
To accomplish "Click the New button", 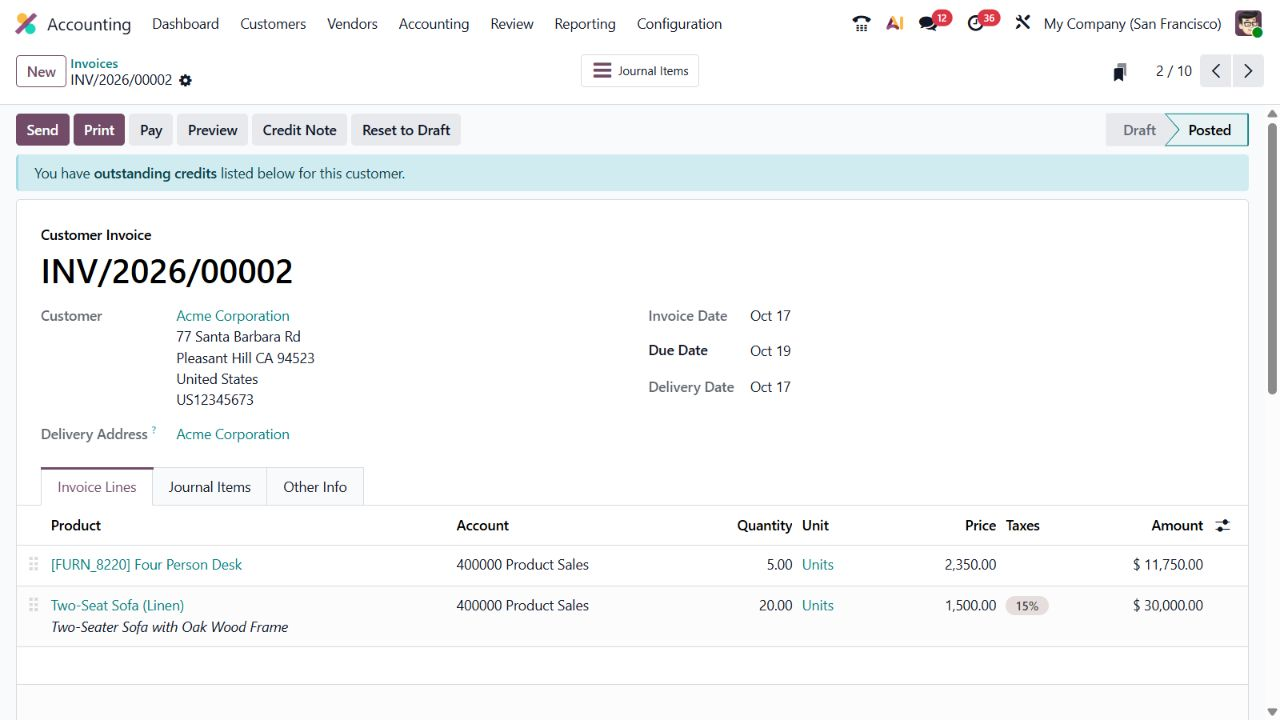I will click(x=41, y=71).
